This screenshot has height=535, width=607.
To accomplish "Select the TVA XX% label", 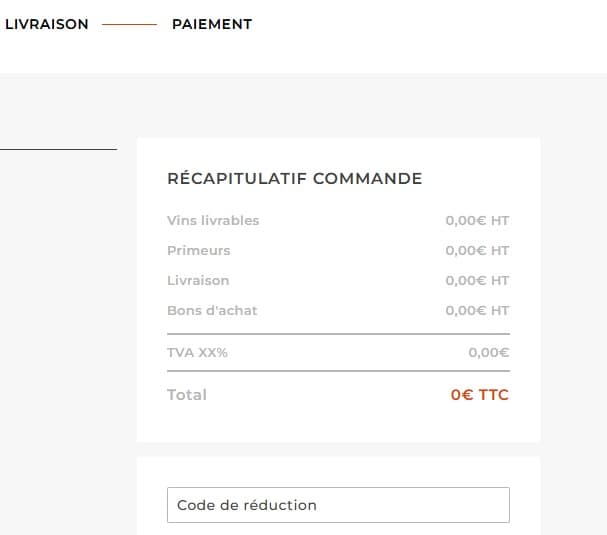I will 197,352.
